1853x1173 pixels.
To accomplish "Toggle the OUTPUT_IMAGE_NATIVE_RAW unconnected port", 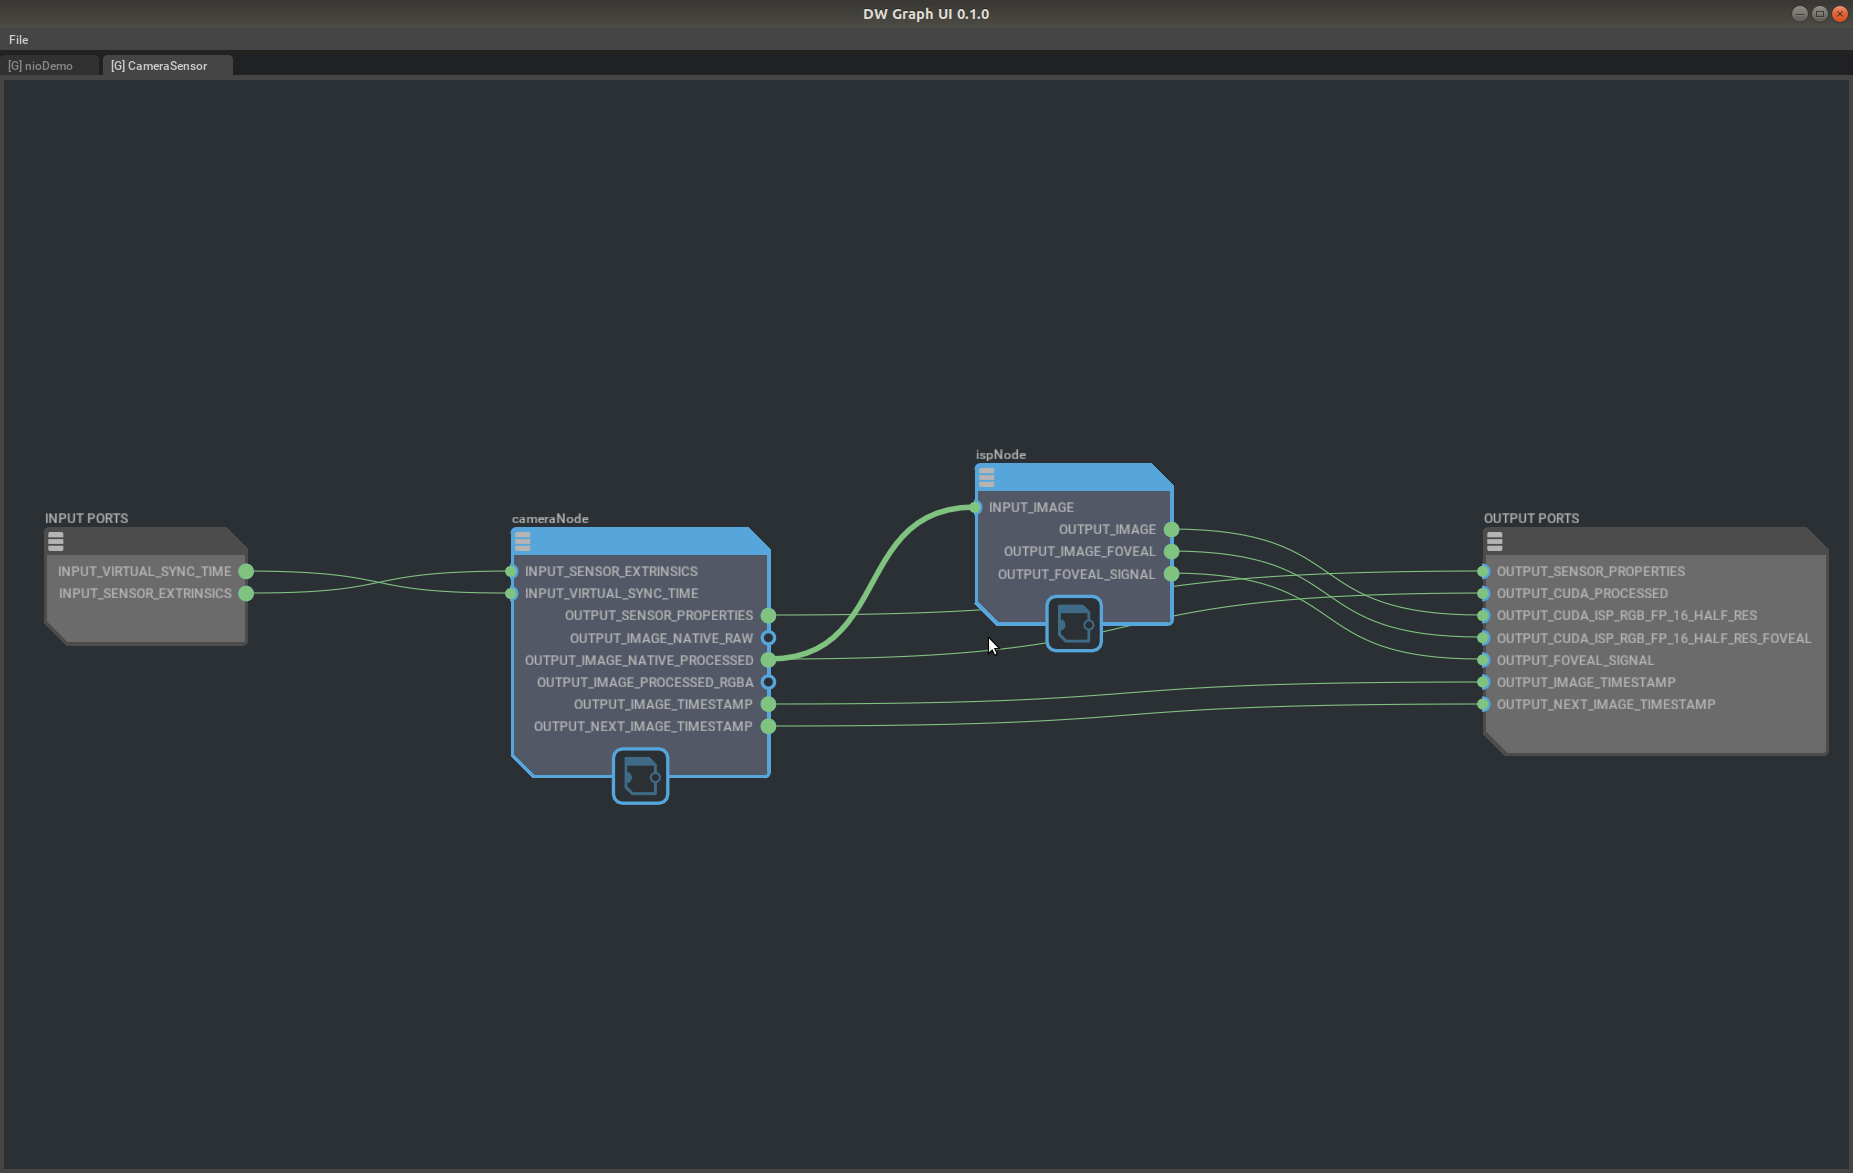I will click(x=768, y=638).
